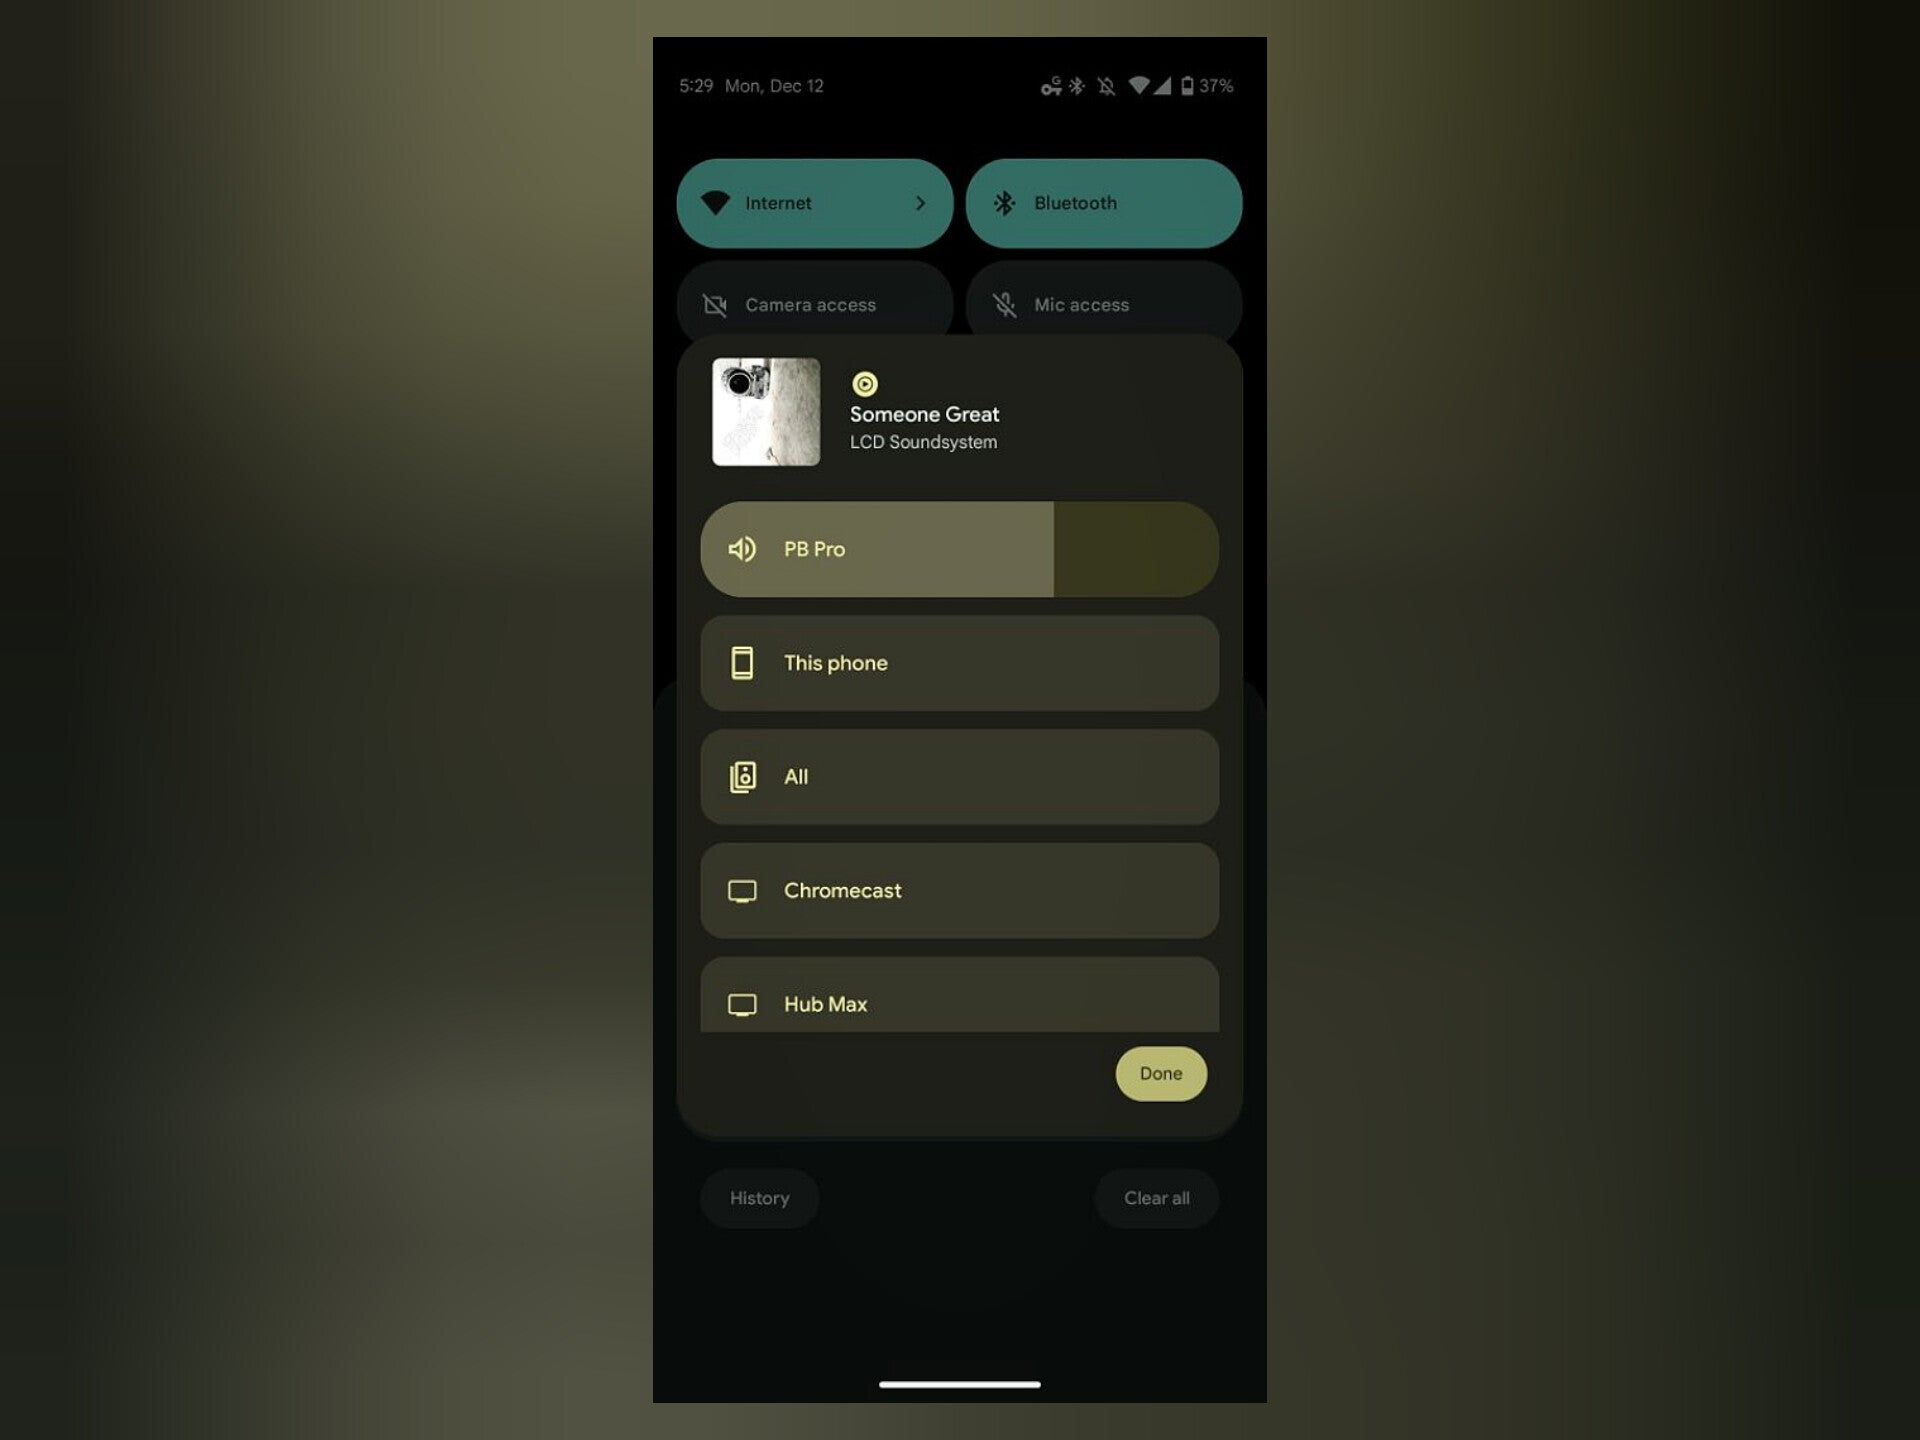Image resolution: width=1920 pixels, height=1440 pixels.
Task: Tap the muted sound bell icon
Action: pyautogui.click(x=1105, y=86)
